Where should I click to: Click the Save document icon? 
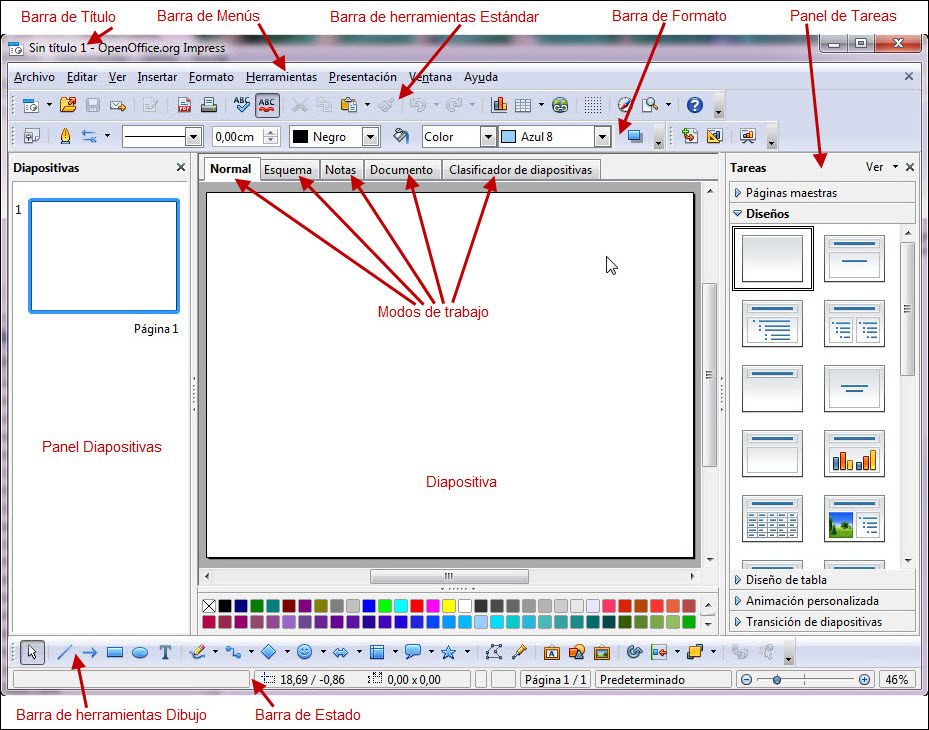point(92,105)
